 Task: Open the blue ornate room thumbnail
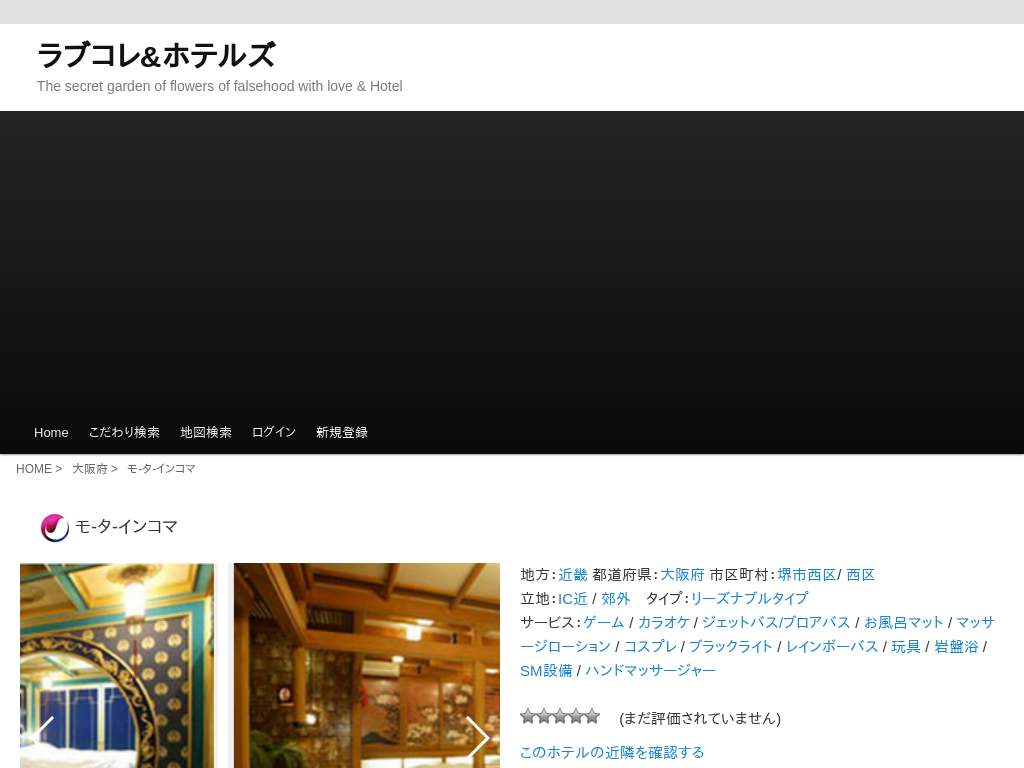click(x=117, y=665)
